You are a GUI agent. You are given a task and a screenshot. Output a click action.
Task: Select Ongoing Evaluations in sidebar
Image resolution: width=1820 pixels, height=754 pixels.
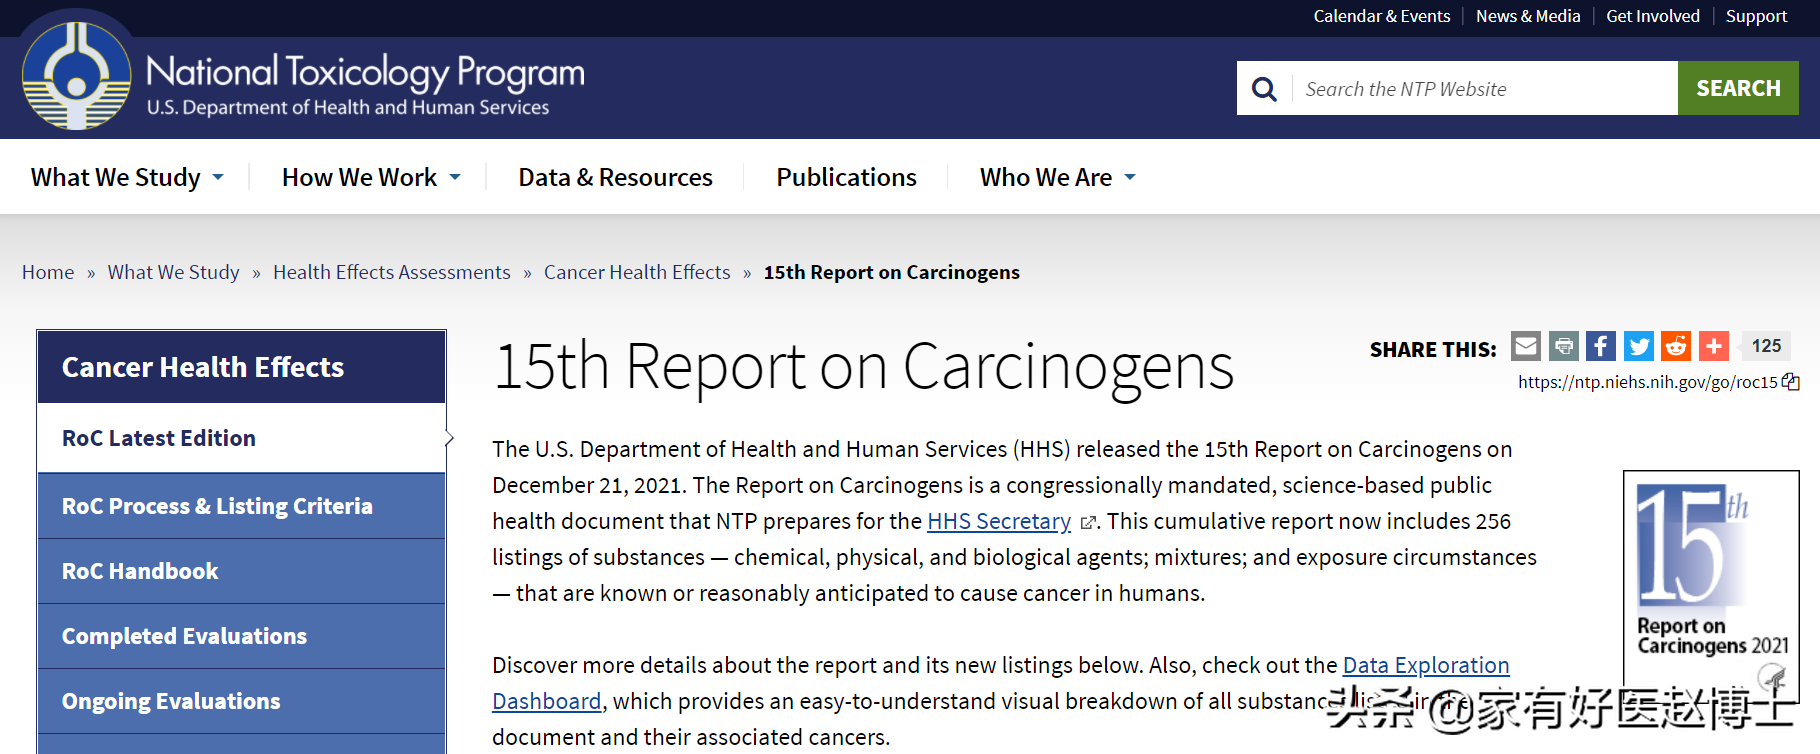[x=241, y=701]
